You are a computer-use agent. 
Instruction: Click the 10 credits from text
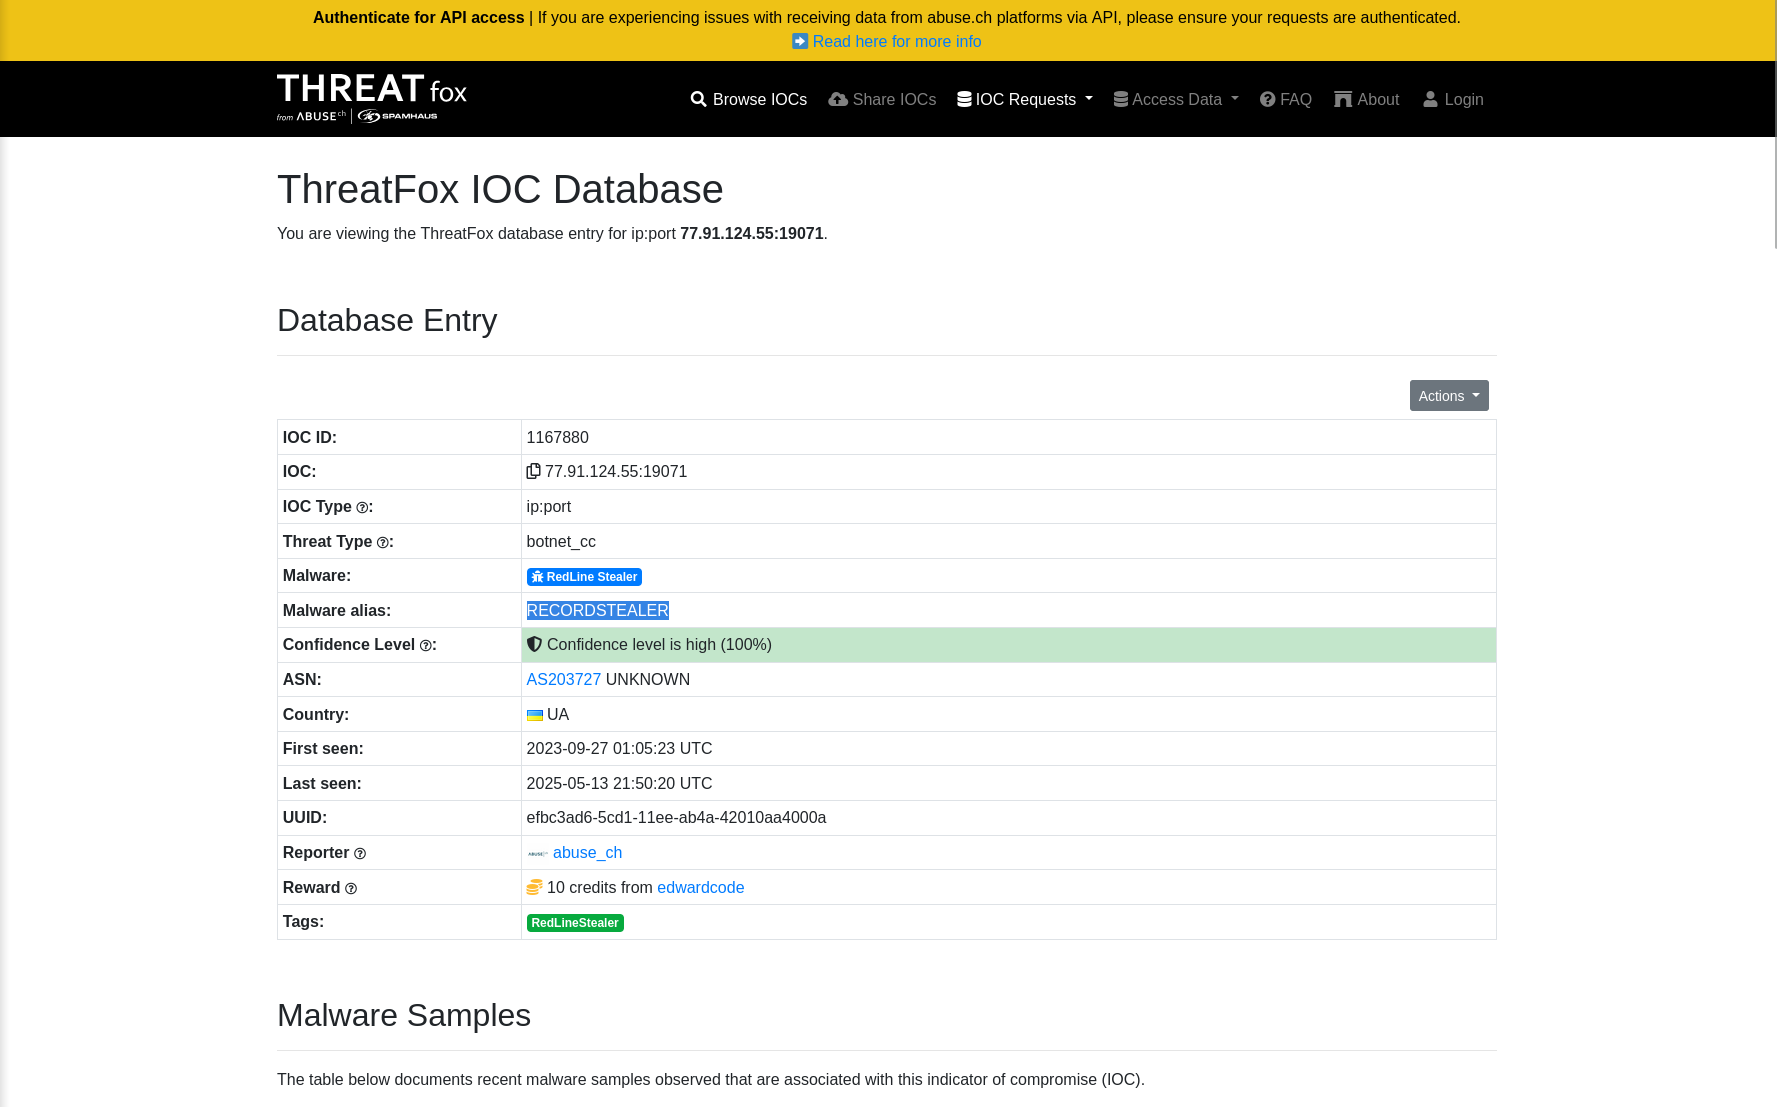600,887
